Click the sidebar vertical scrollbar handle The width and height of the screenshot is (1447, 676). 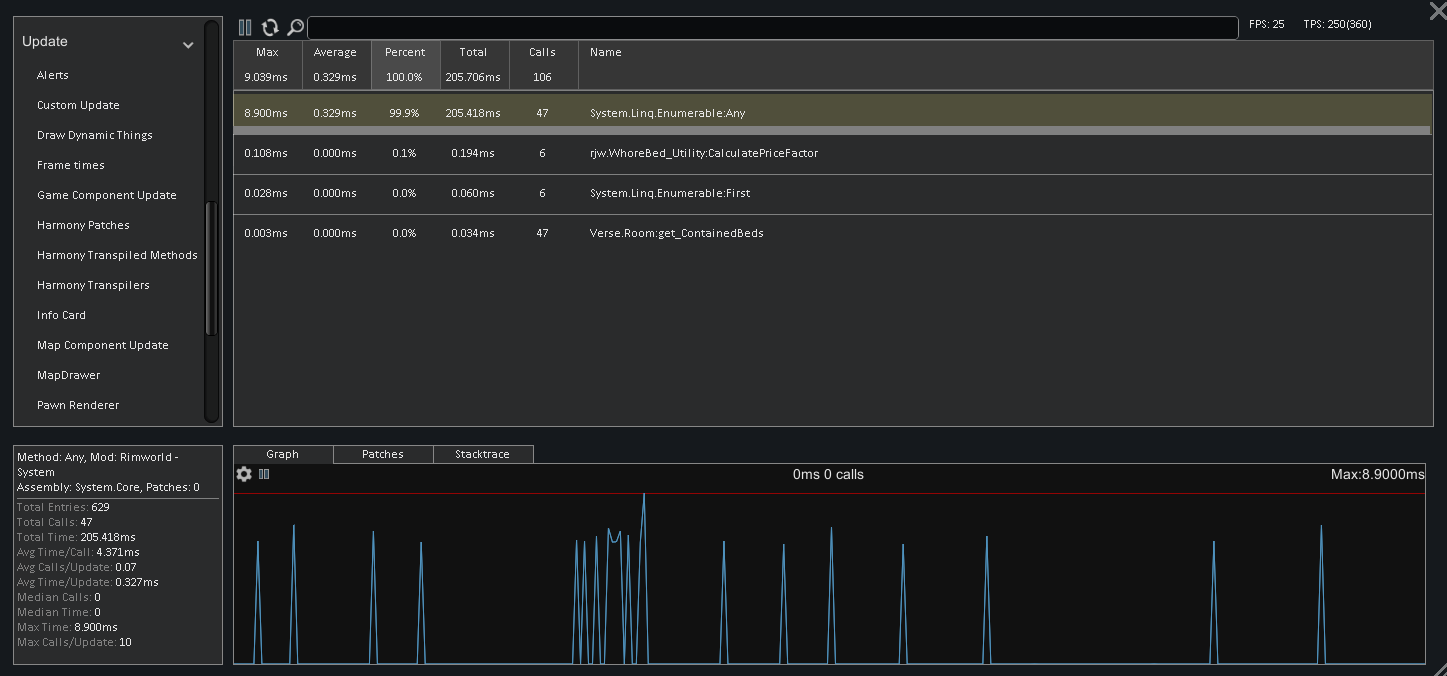click(211, 268)
